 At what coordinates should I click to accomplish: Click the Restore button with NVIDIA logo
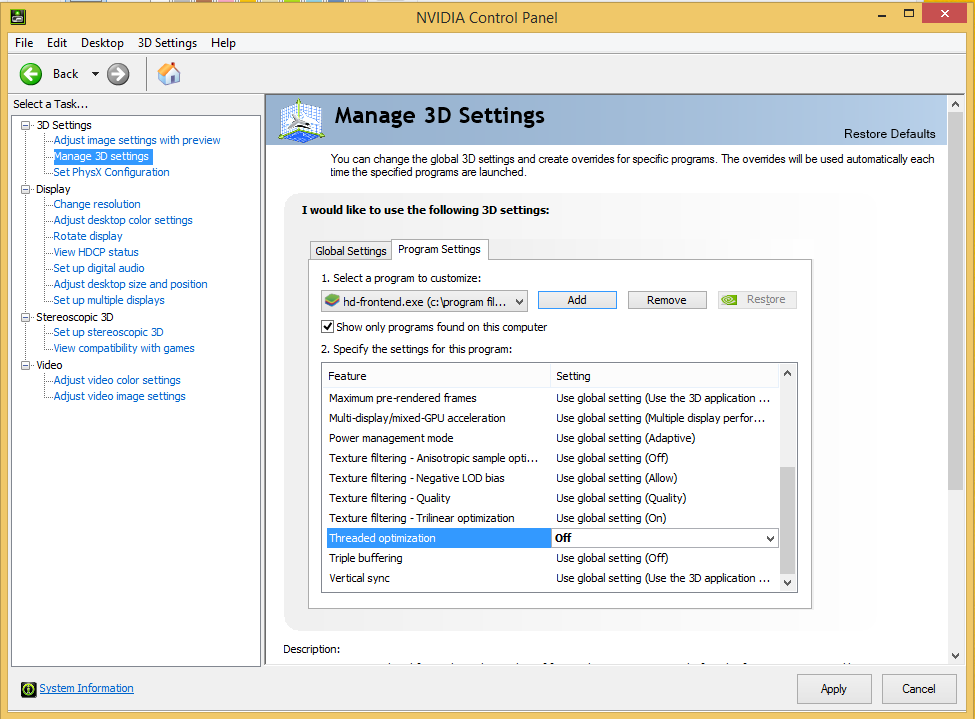[x=757, y=300]
